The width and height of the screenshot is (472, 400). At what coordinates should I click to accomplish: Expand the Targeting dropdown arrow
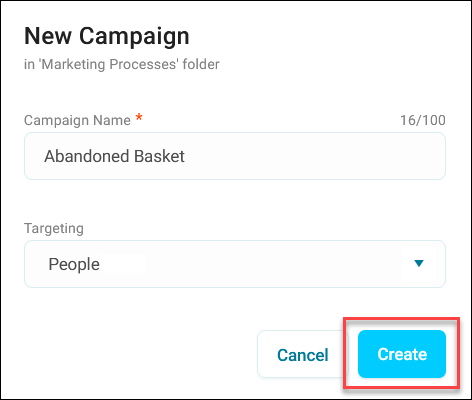[x=419, y=264]
